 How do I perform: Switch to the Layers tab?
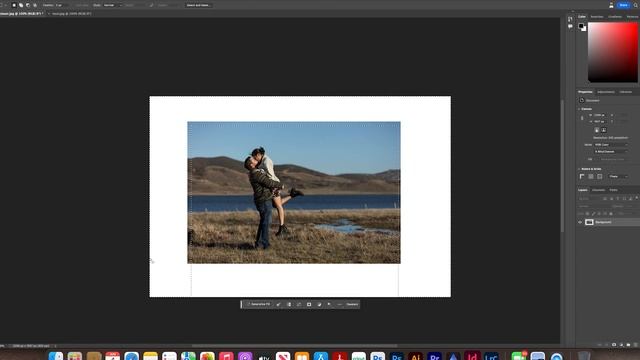(x=583, y=190)
